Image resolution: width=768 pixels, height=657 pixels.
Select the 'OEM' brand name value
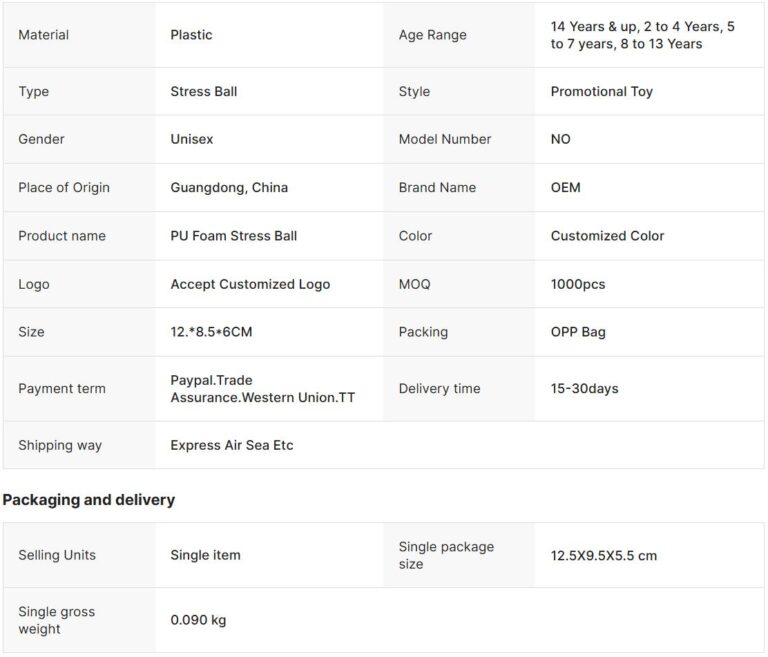[565, 188]
